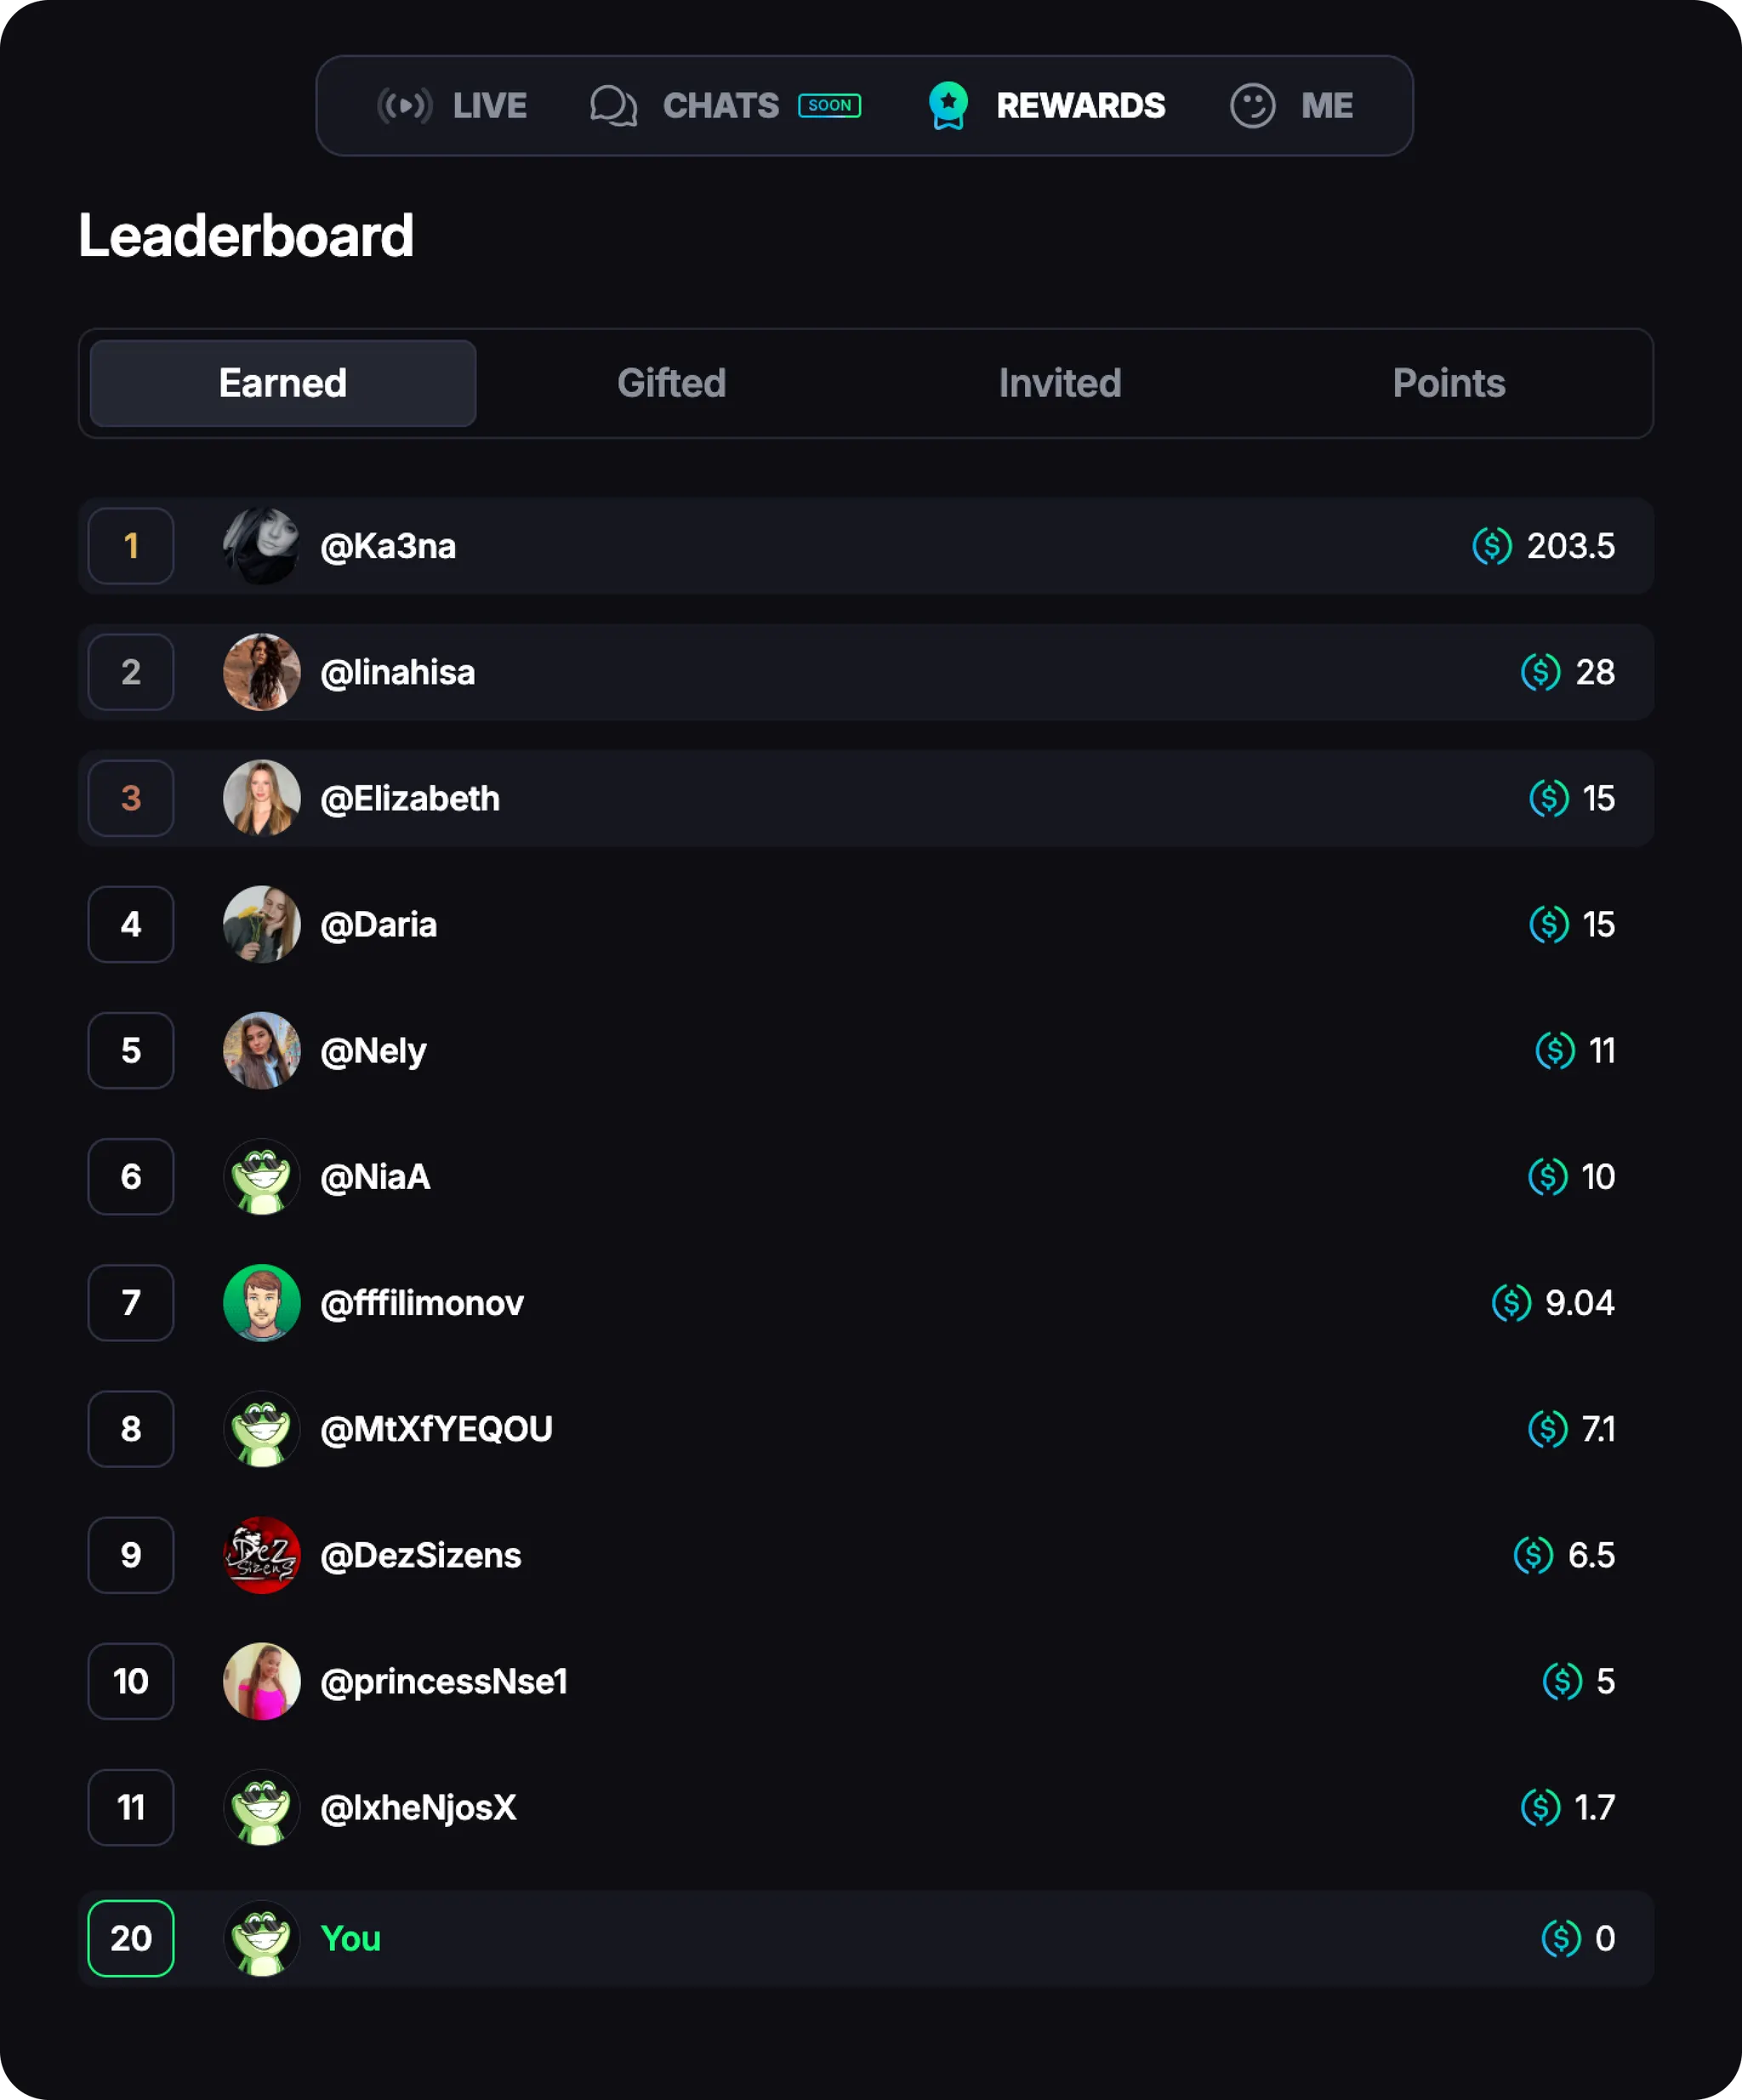
Task: Open the Points leaderboard tab
Action: [1448, 383]
